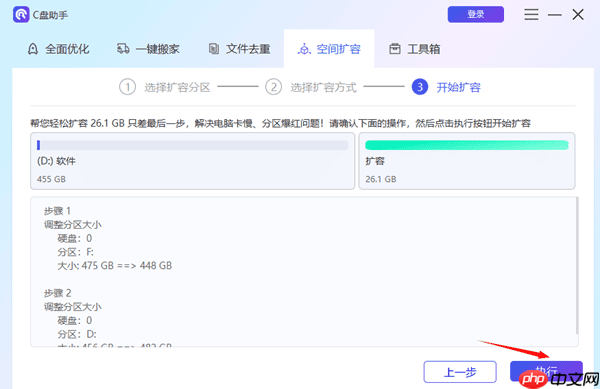The height and width of the screenshot is (389, 600).
Task: Click 调整分区大小 under 步骤 2
Action: coord(73,307)
